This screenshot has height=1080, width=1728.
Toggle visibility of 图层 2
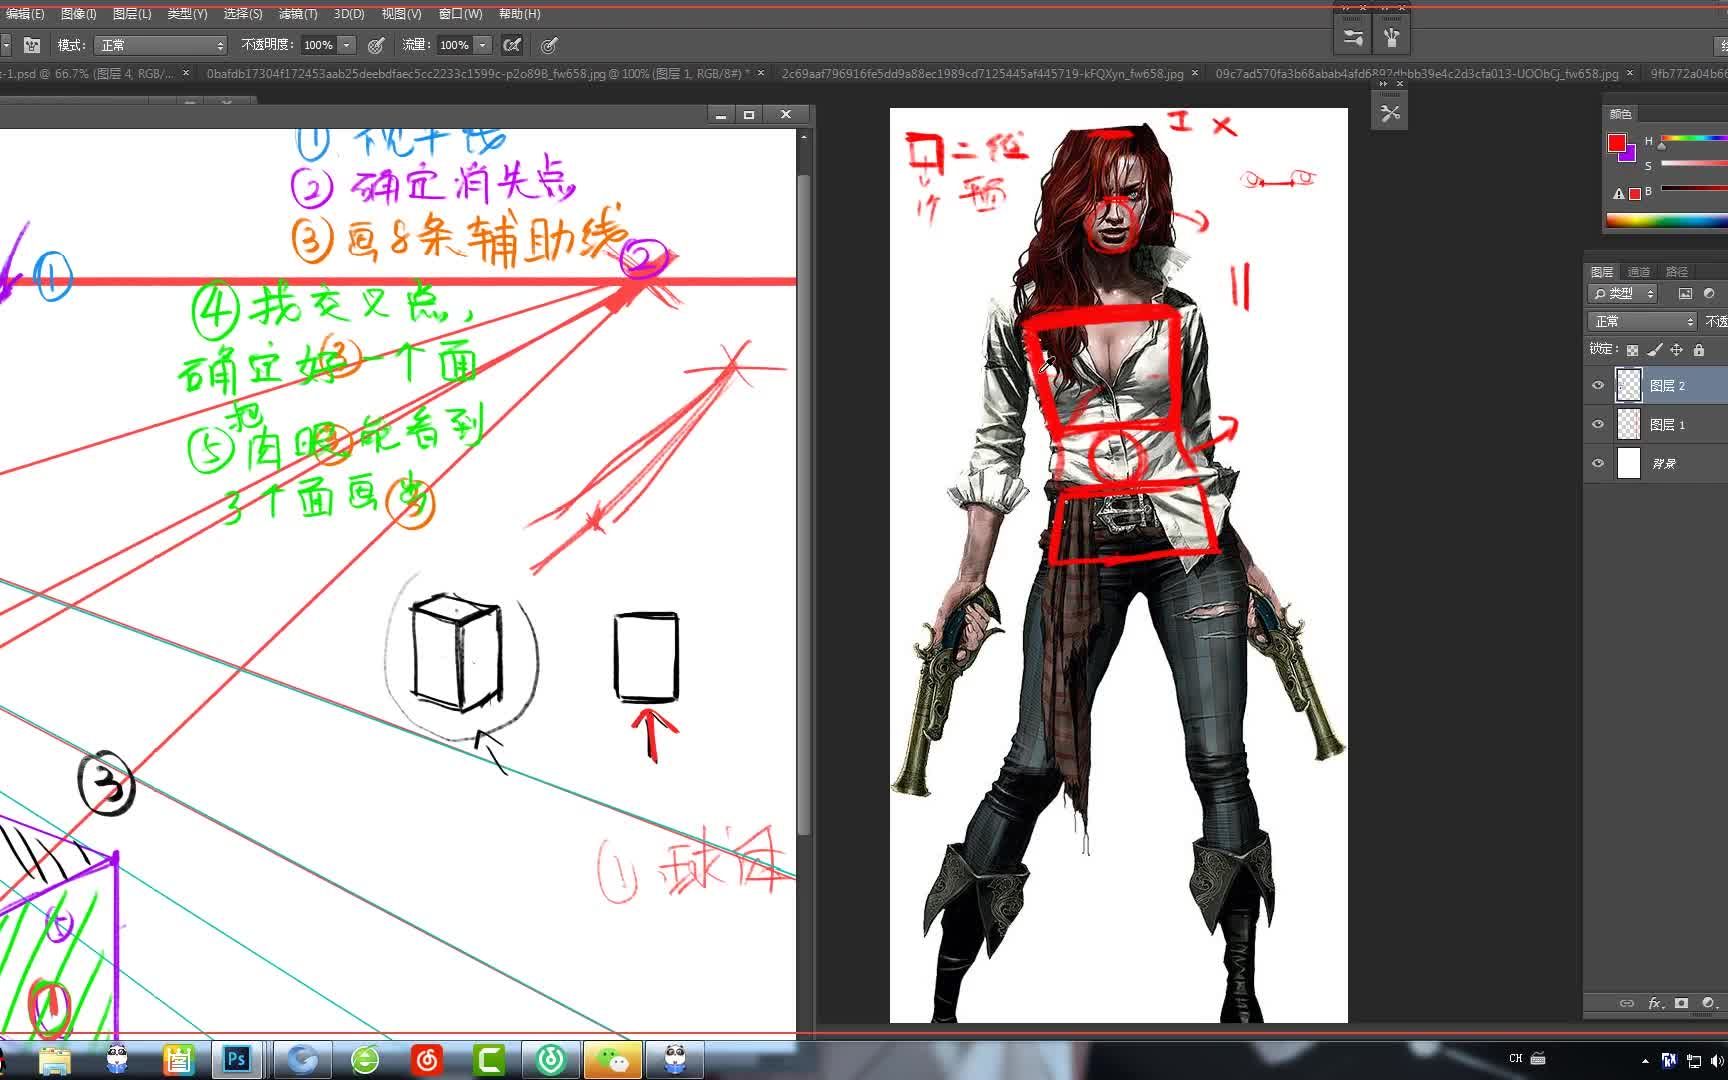point(1598,385)
